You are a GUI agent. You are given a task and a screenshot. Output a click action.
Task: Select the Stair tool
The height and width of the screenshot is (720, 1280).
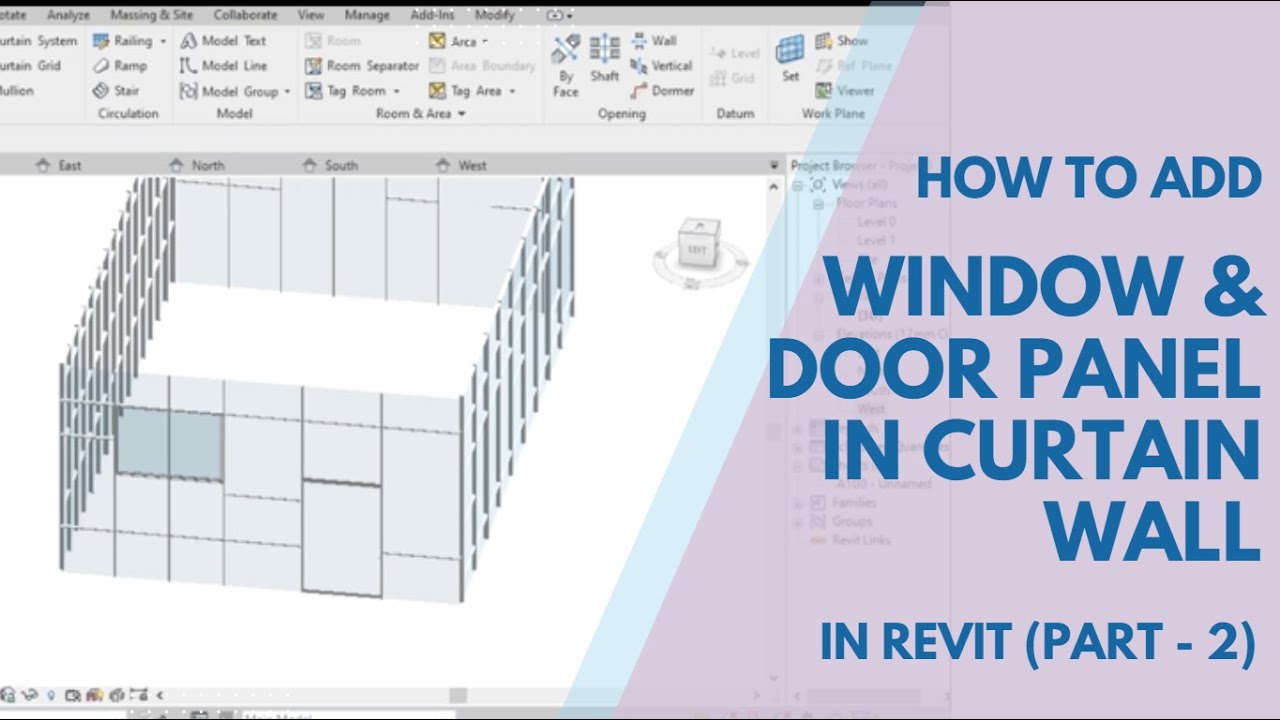(116, 91)
